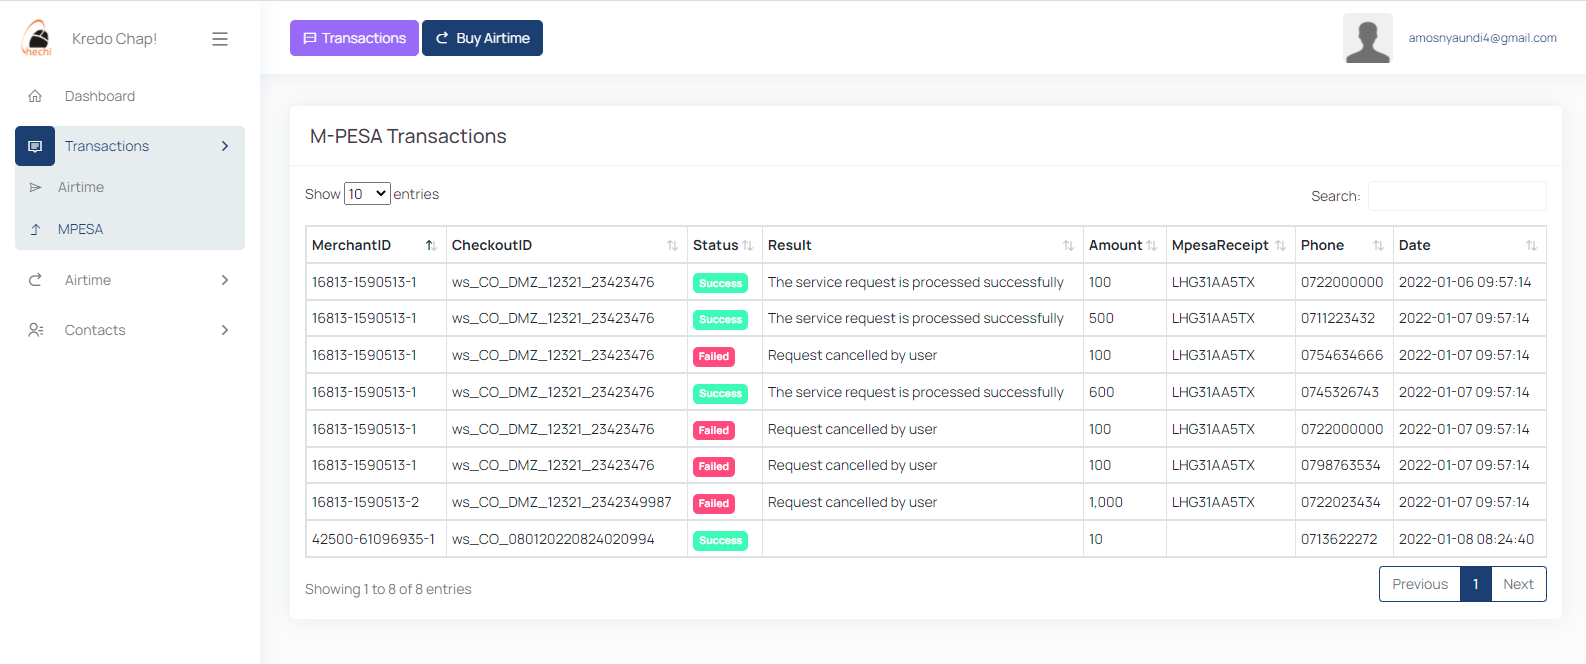Click Showing 1 to 8 of 8 entries
Screen dimensions: 1586x664
388,589
